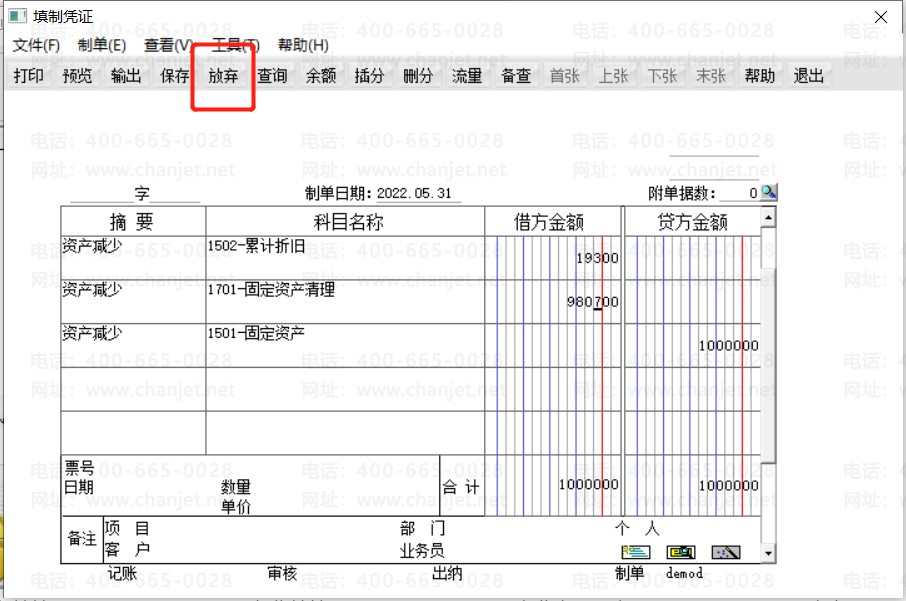Click the 预览 toolbar button

(x=77, y=76)
